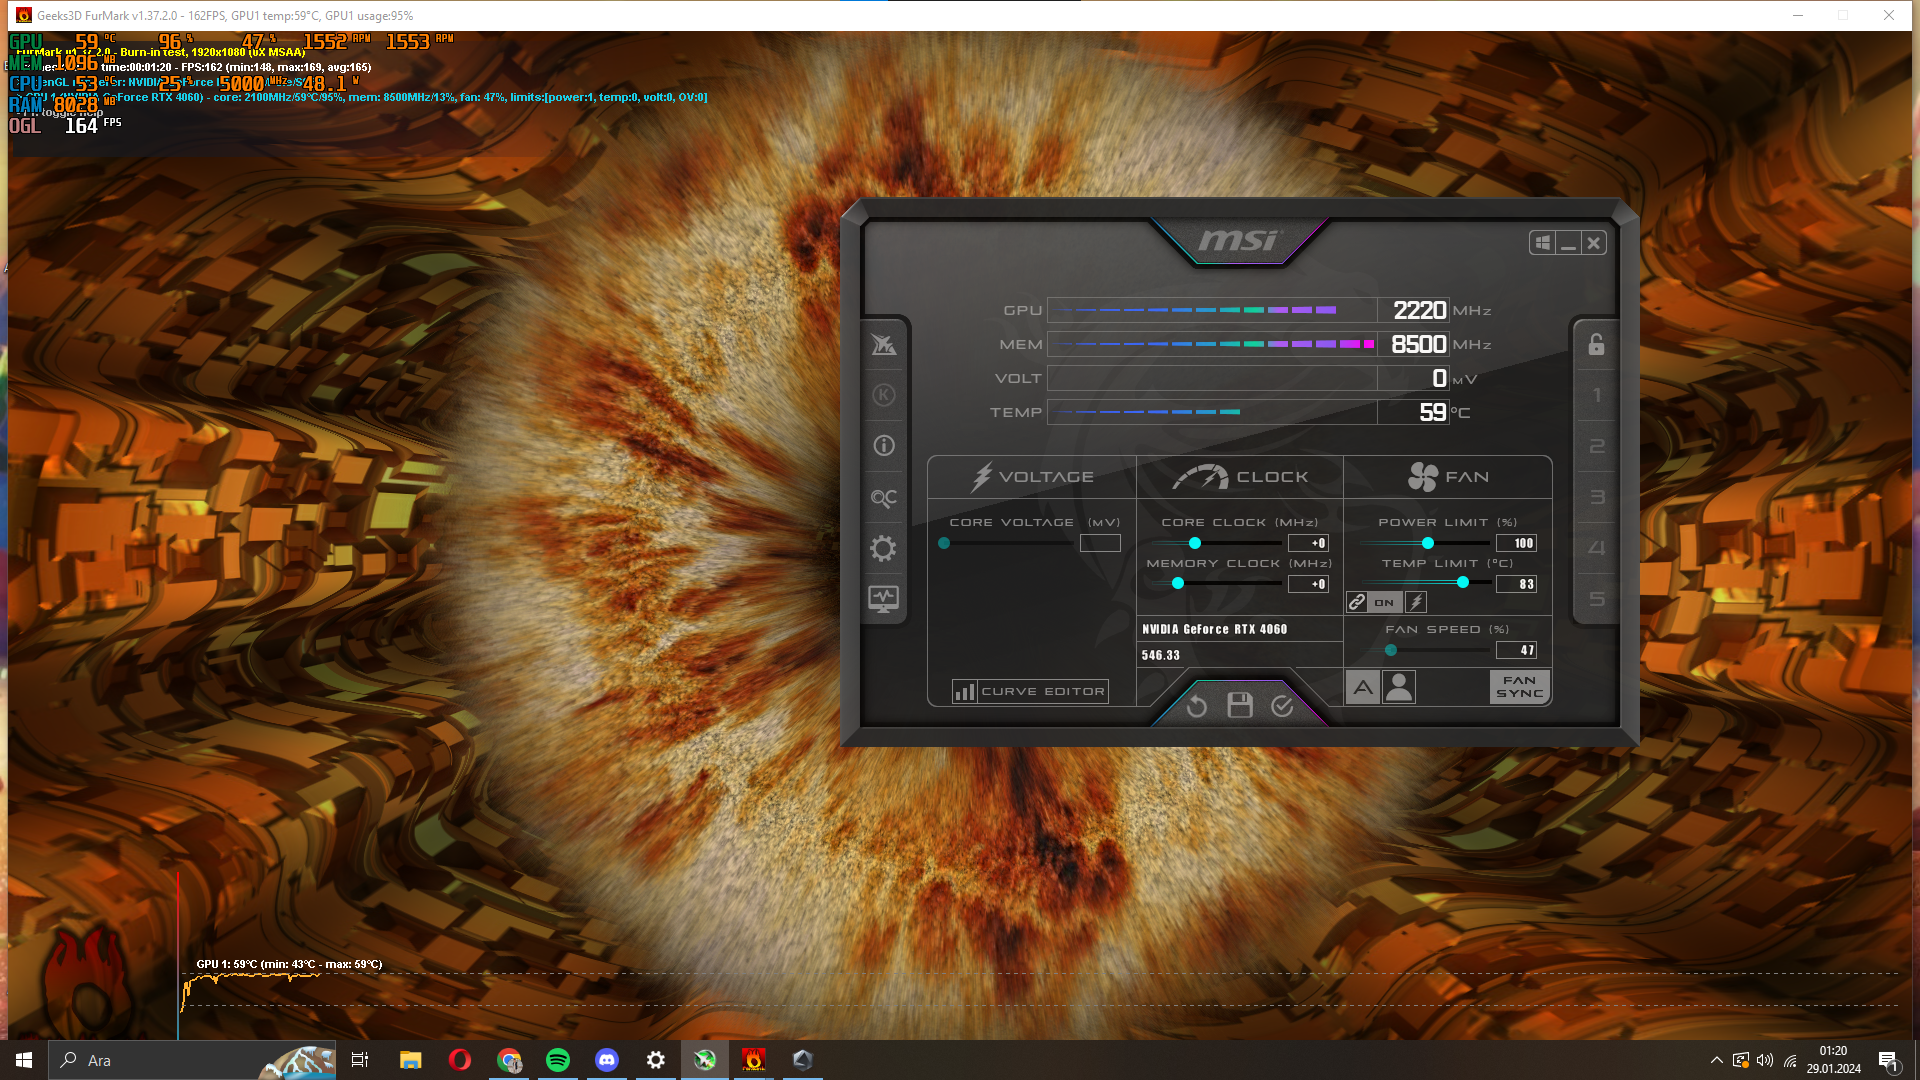Open the hardware monitor window icon
The width and height of the screenshot is (1920, 1080).
coord(883,599)
